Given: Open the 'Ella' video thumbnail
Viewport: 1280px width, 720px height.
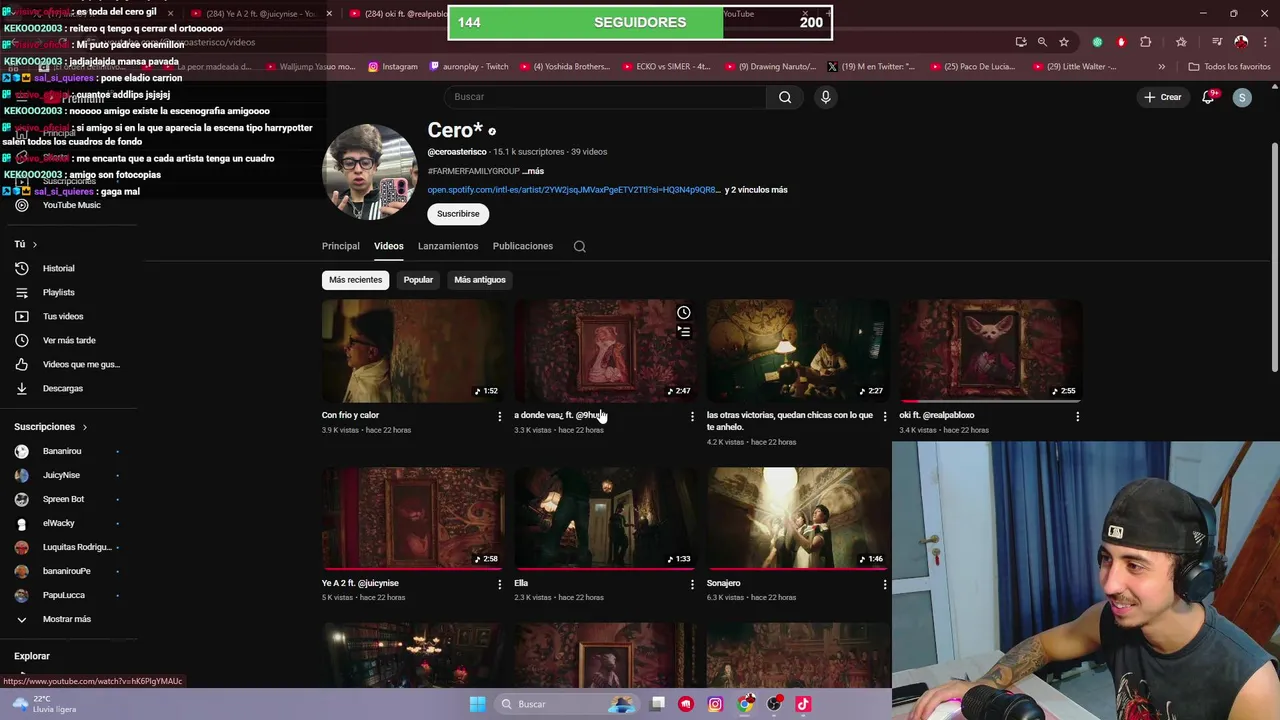Looking at the screenshot, I should (x=606, y=518).
